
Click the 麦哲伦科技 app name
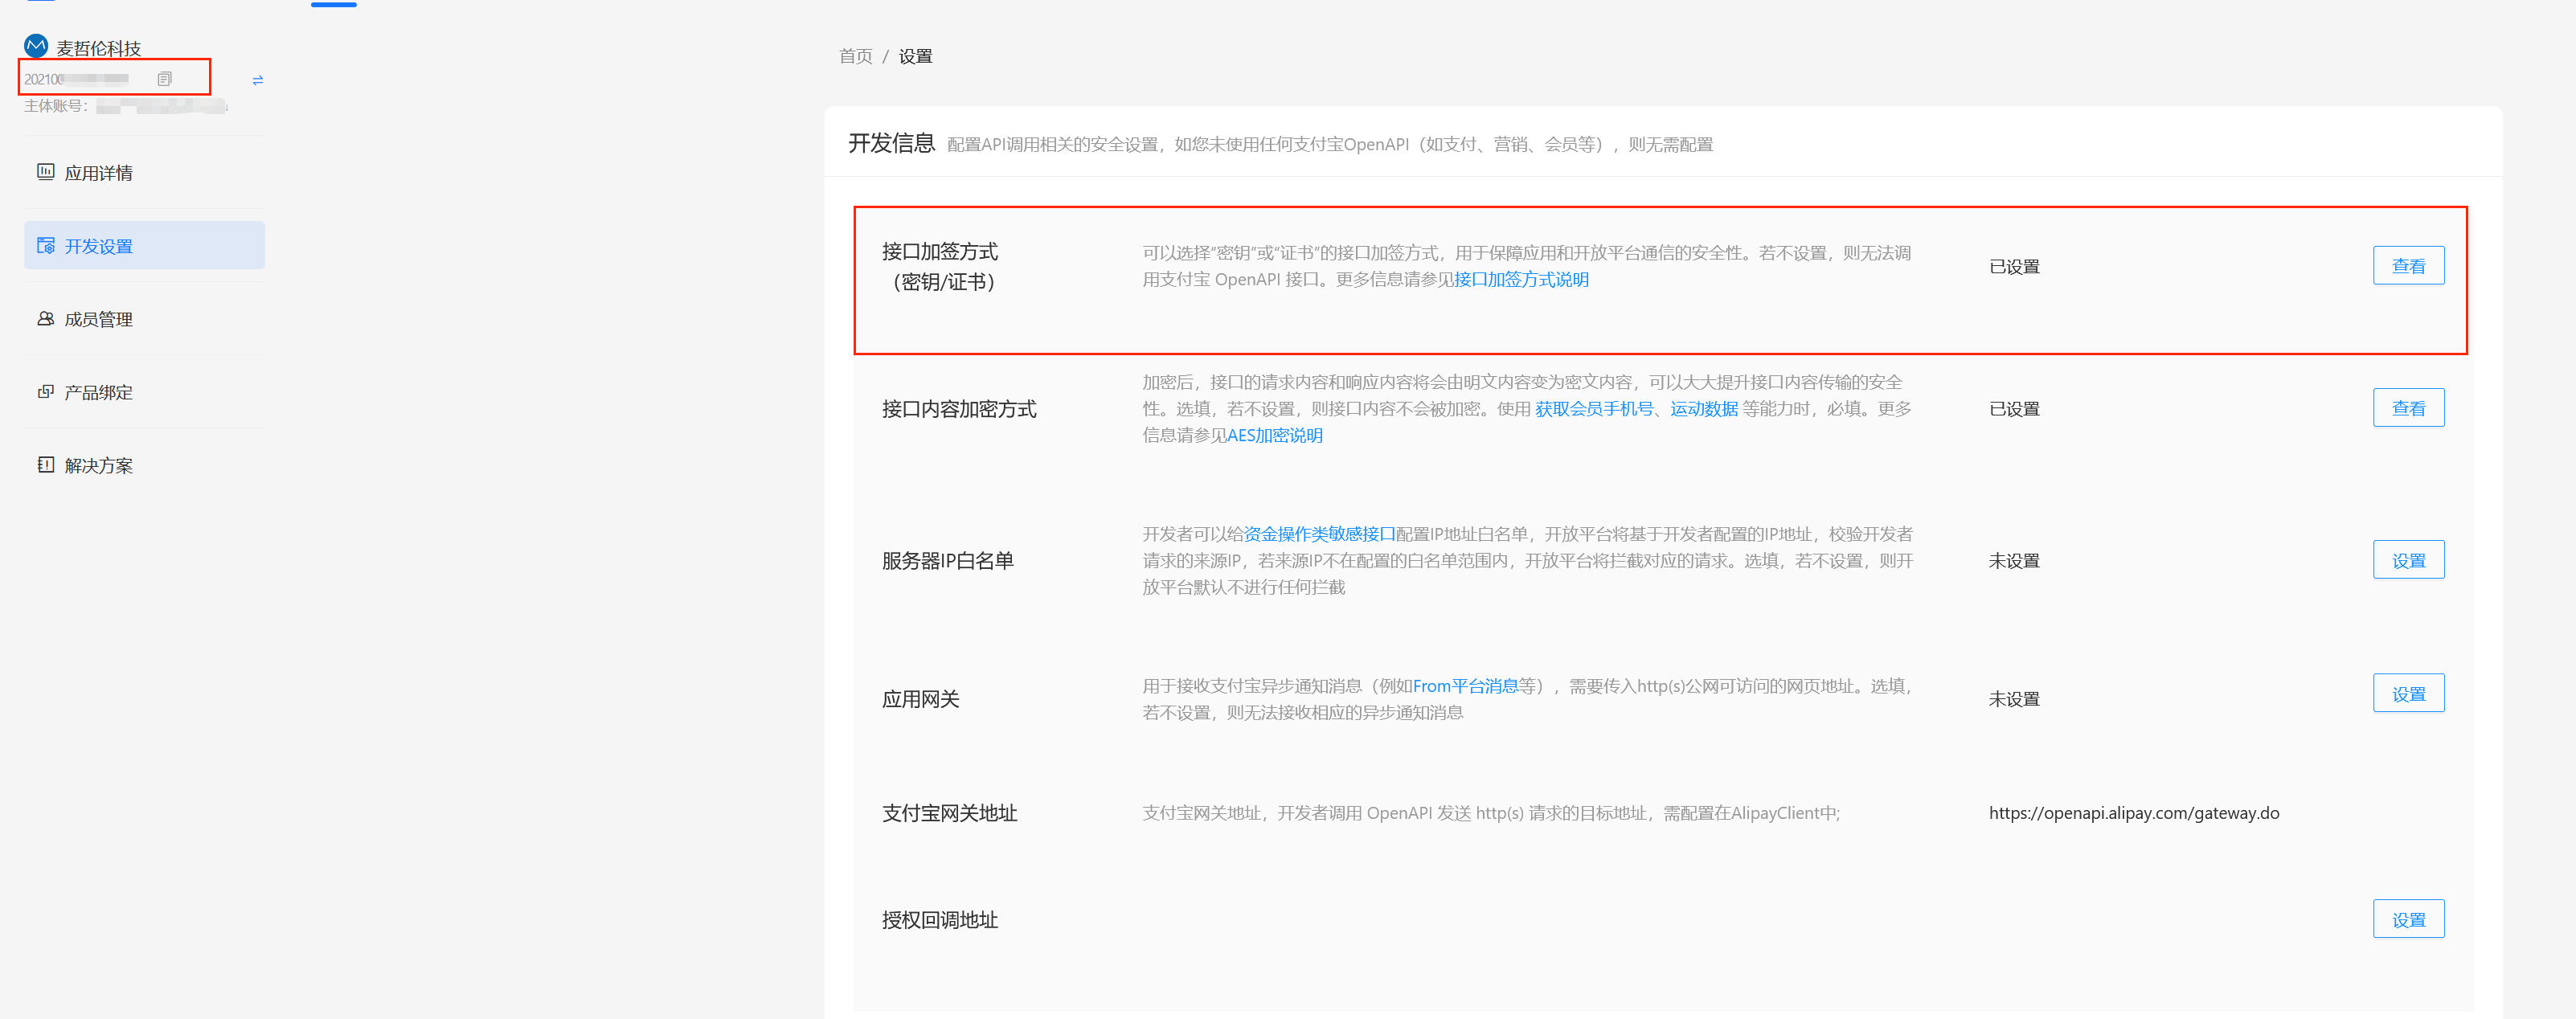tap(98, 48)
